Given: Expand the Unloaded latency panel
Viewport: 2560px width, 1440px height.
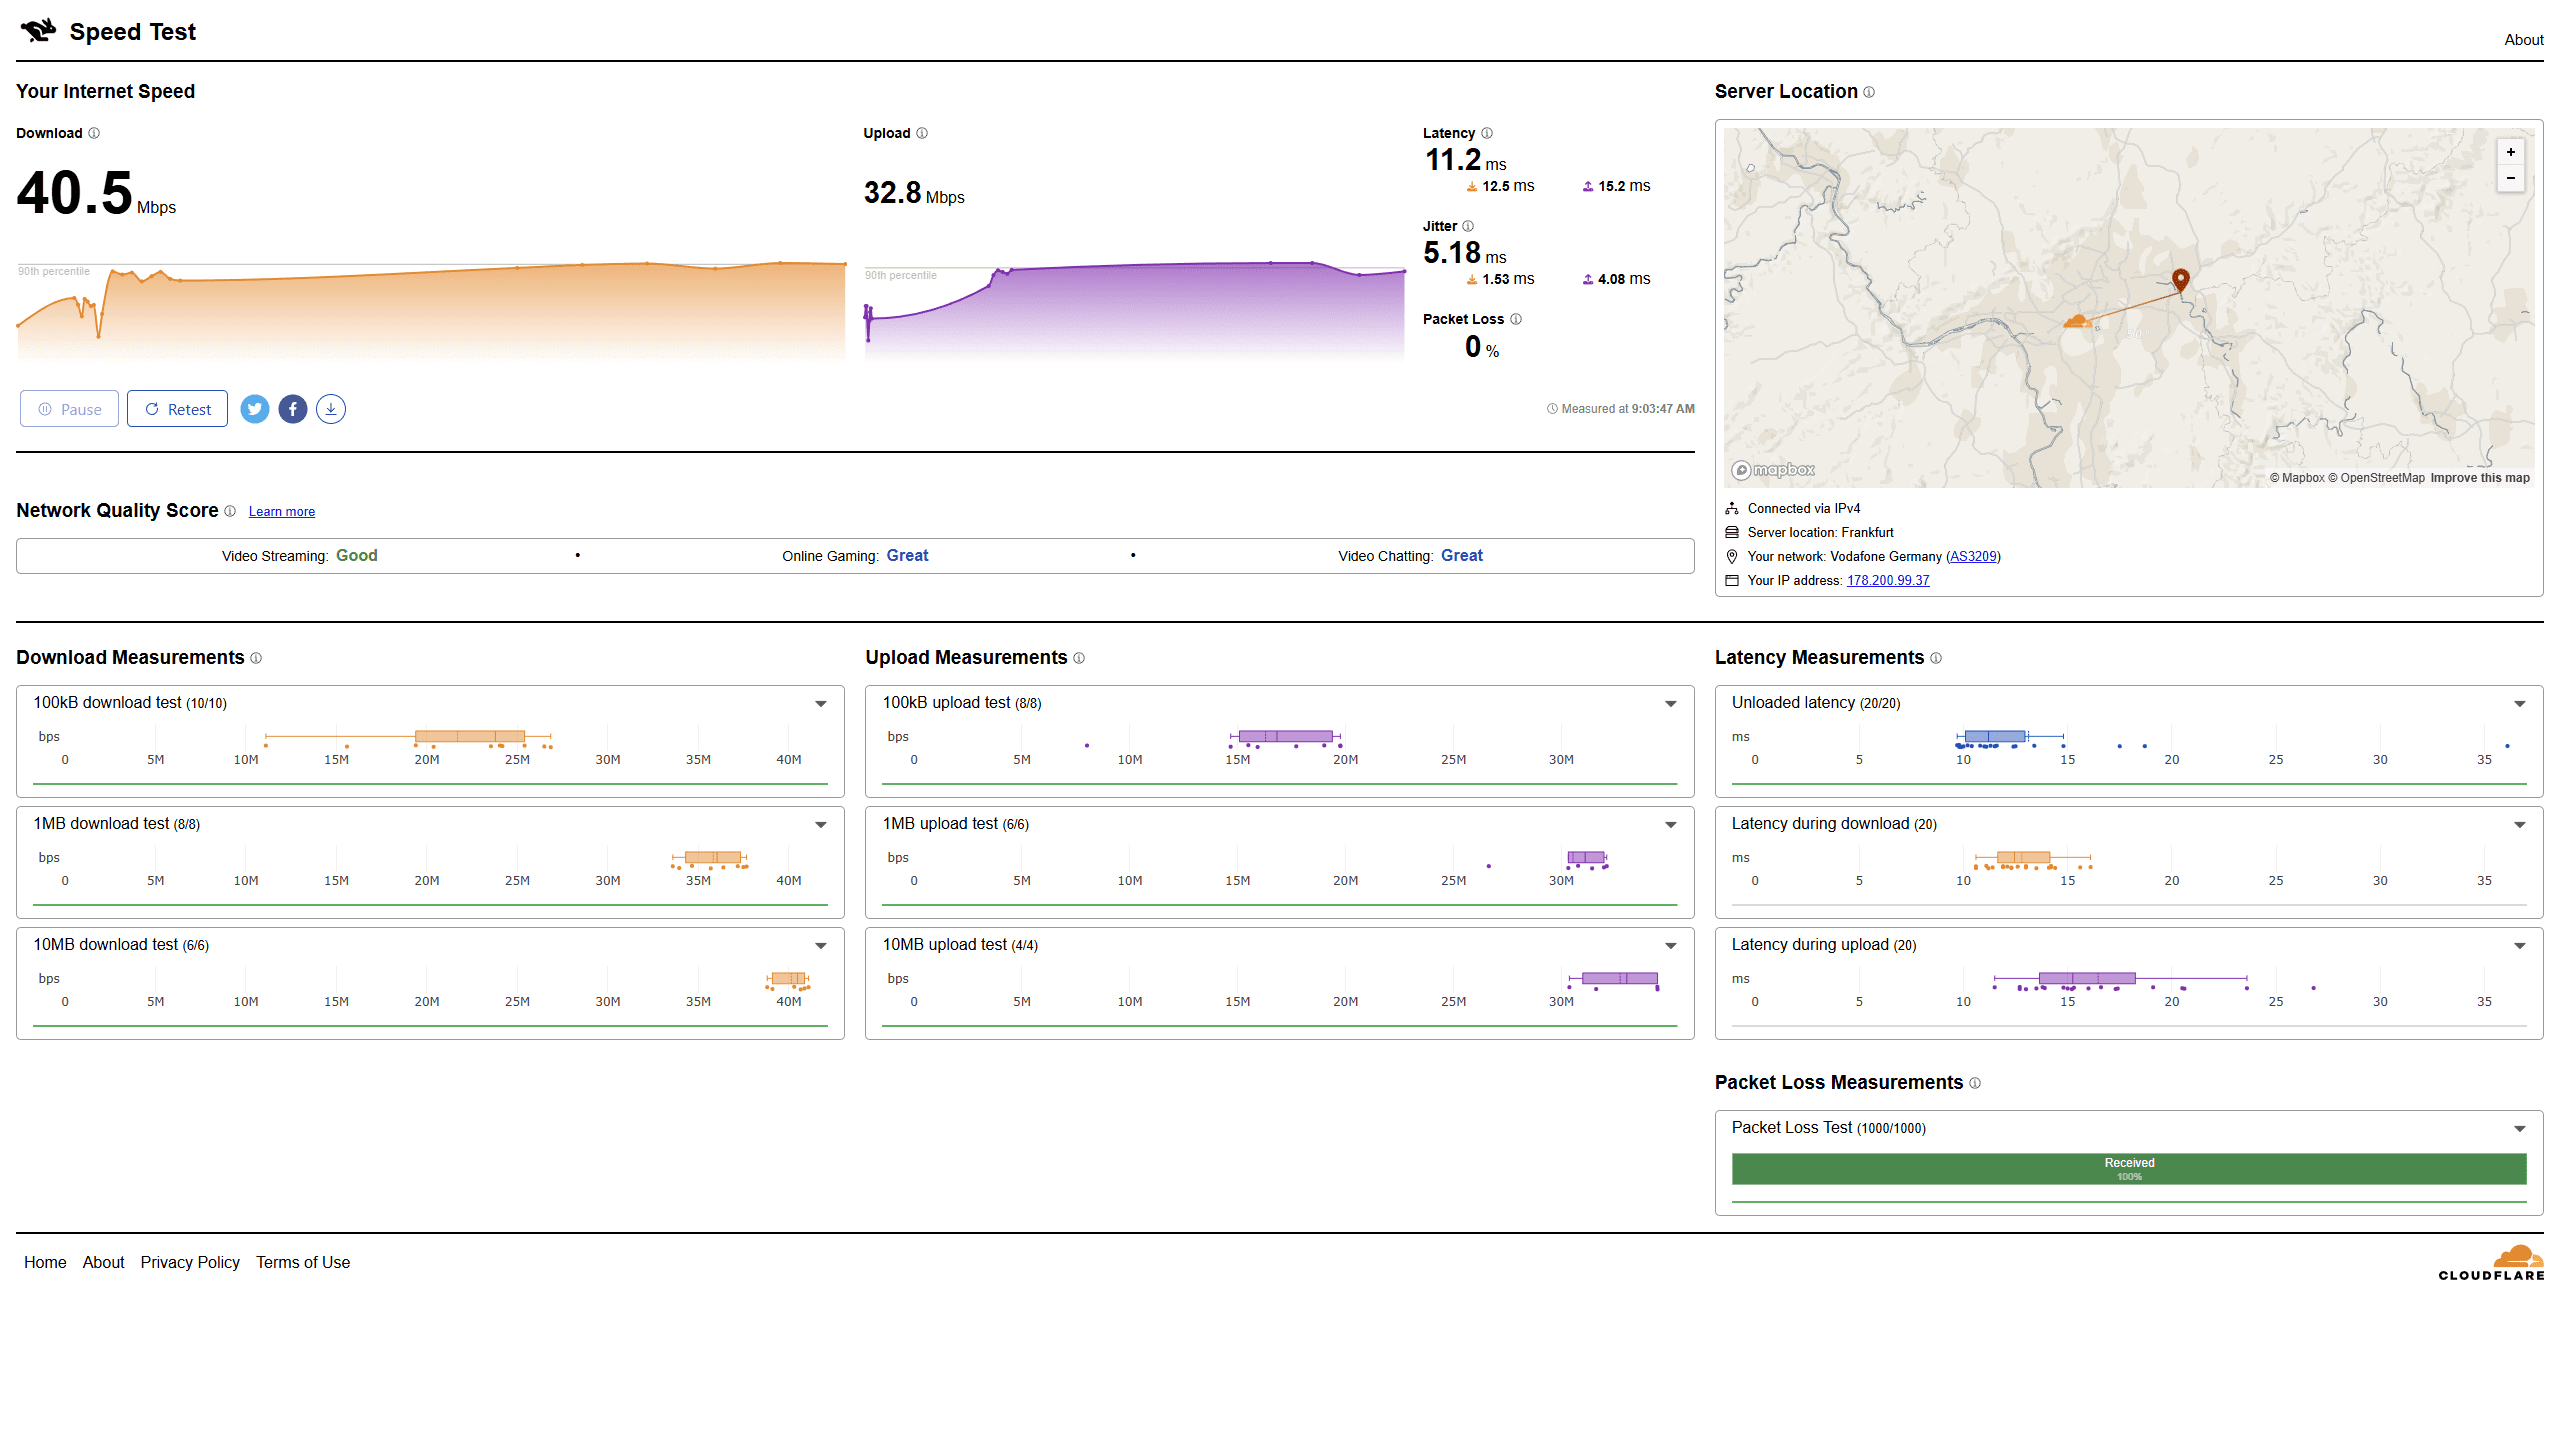Looking at the screenshot, I should (x=2520, y=704).
